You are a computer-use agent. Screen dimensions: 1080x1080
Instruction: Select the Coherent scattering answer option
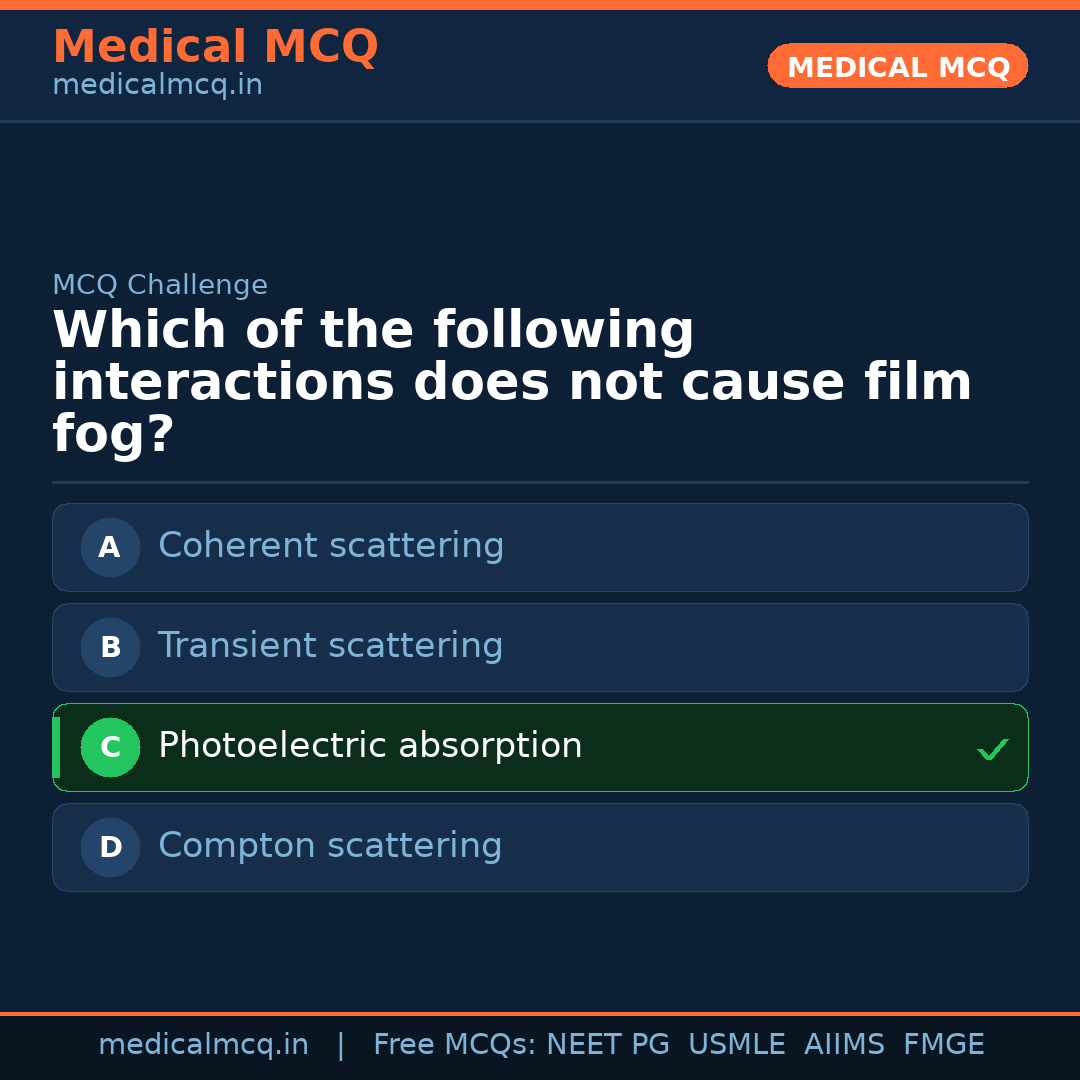pyautogui.click(x=540, y=547)
